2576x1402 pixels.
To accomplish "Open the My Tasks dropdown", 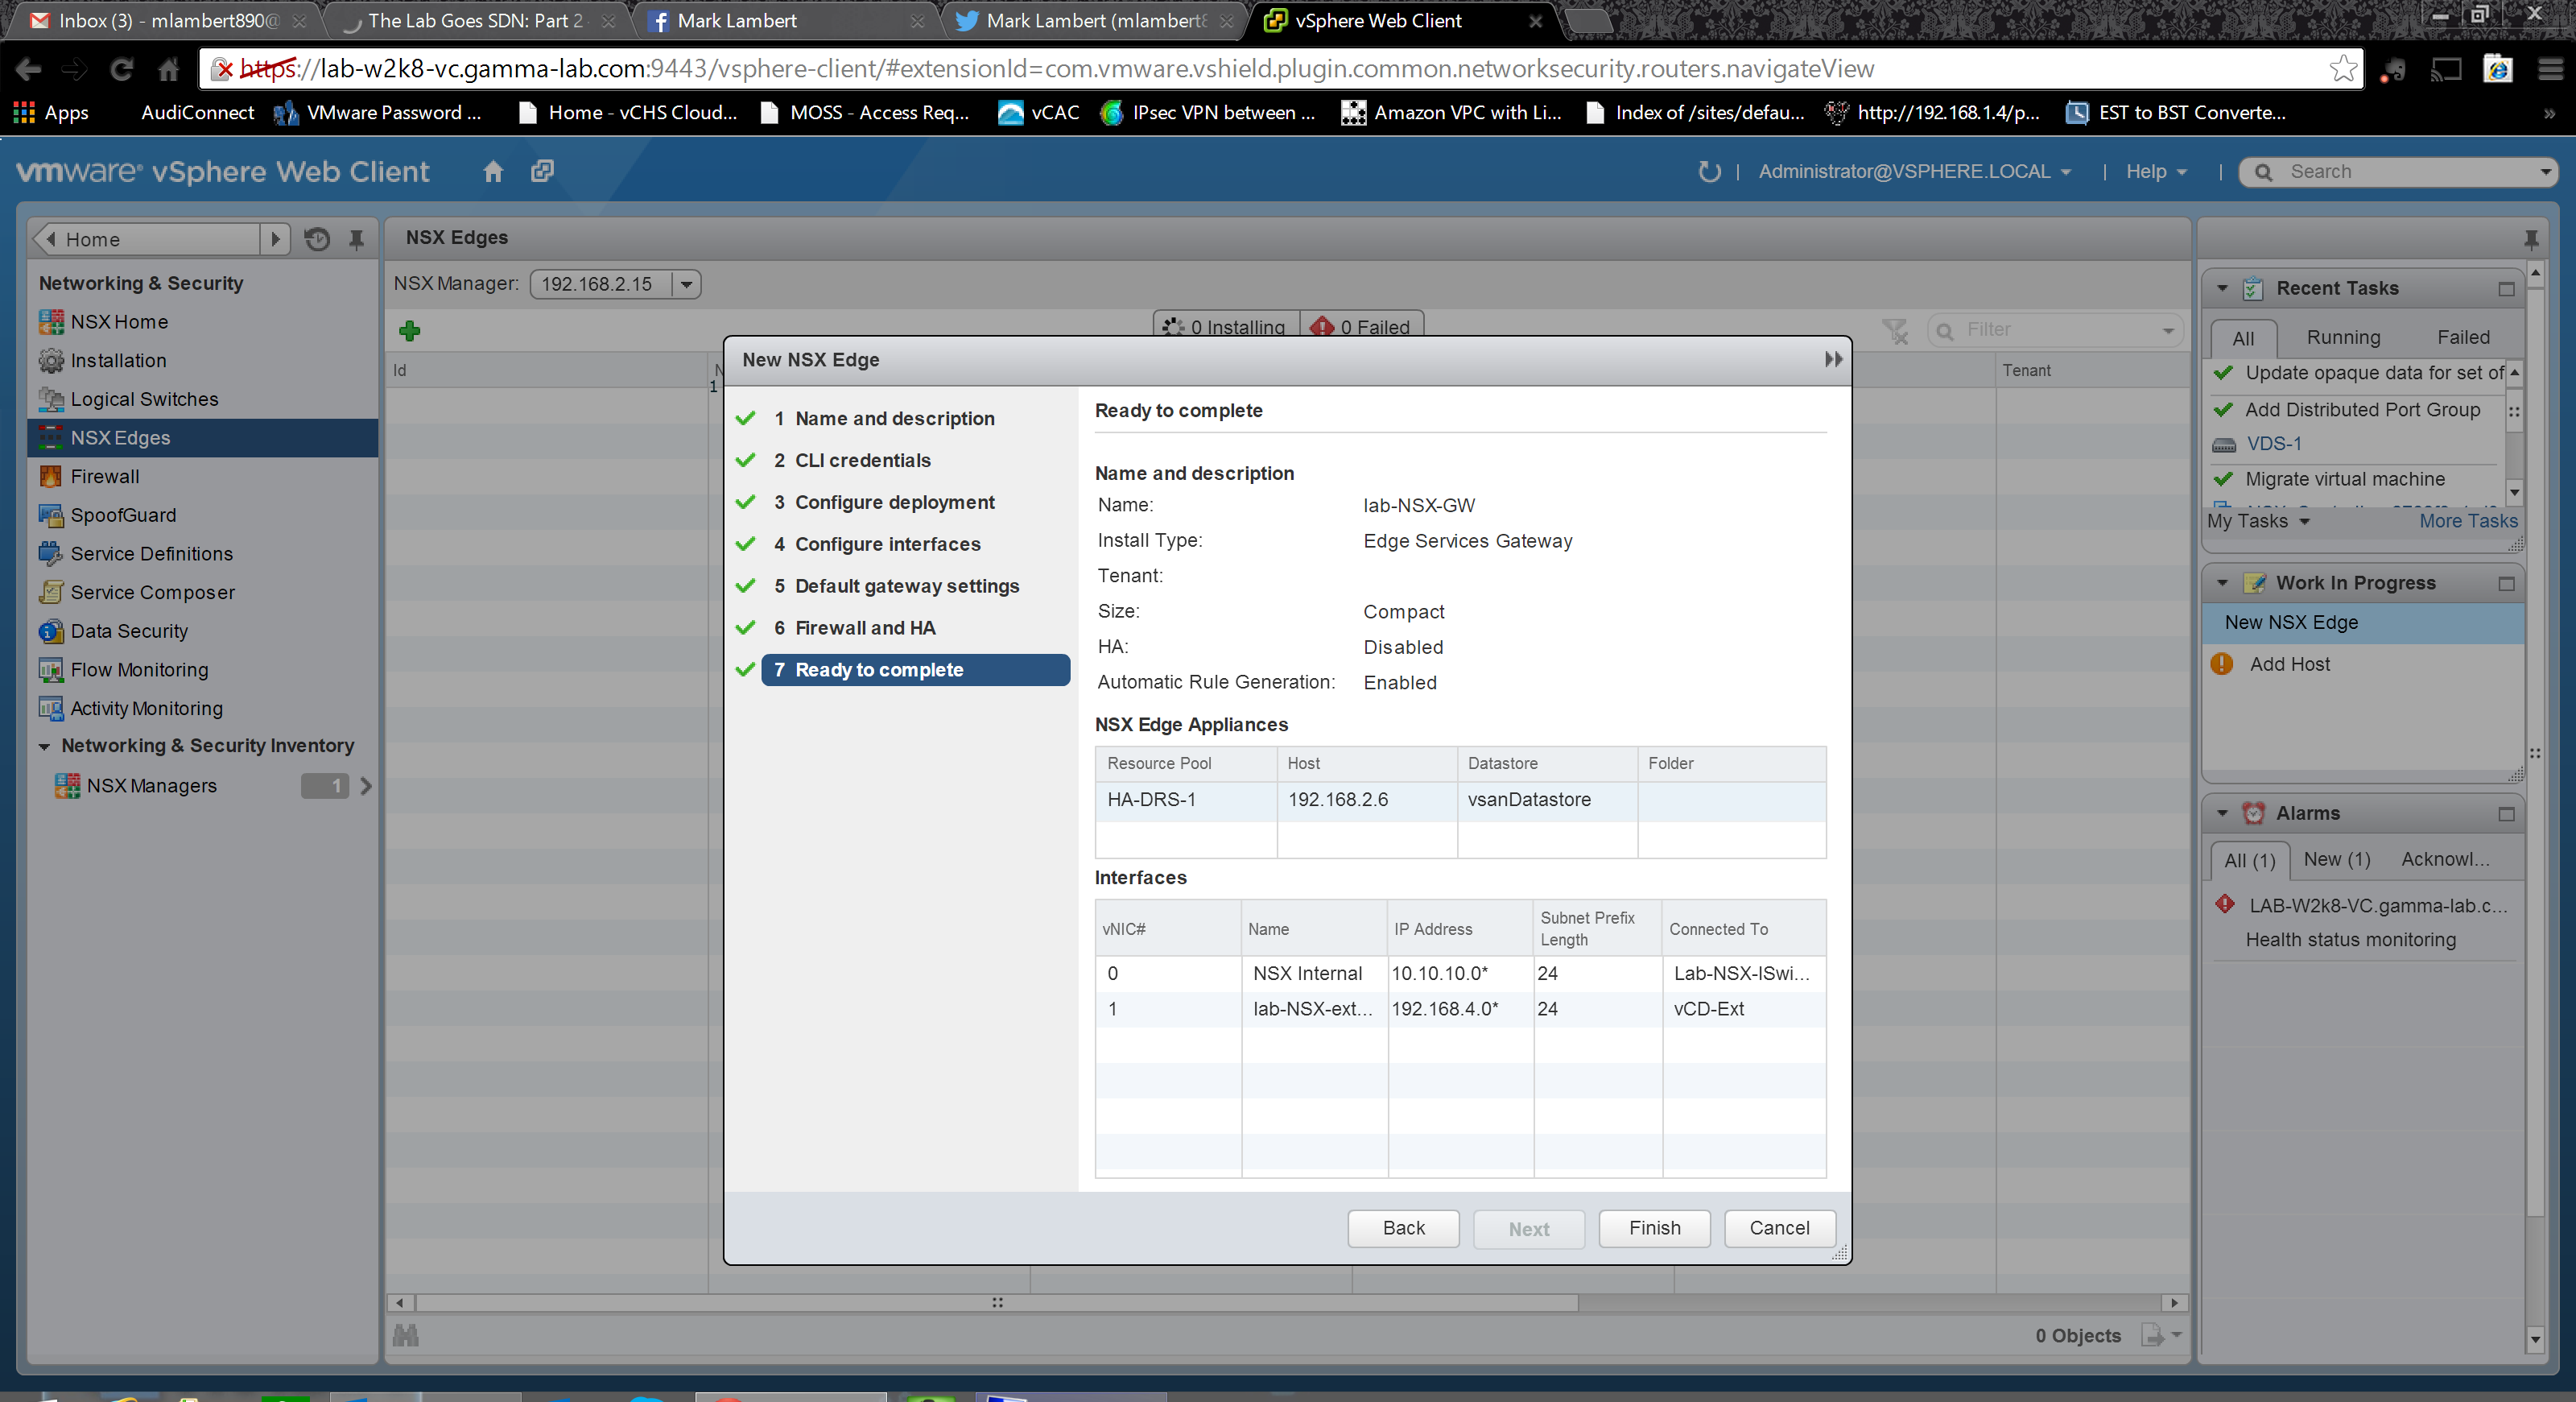I will [2258, 521].
